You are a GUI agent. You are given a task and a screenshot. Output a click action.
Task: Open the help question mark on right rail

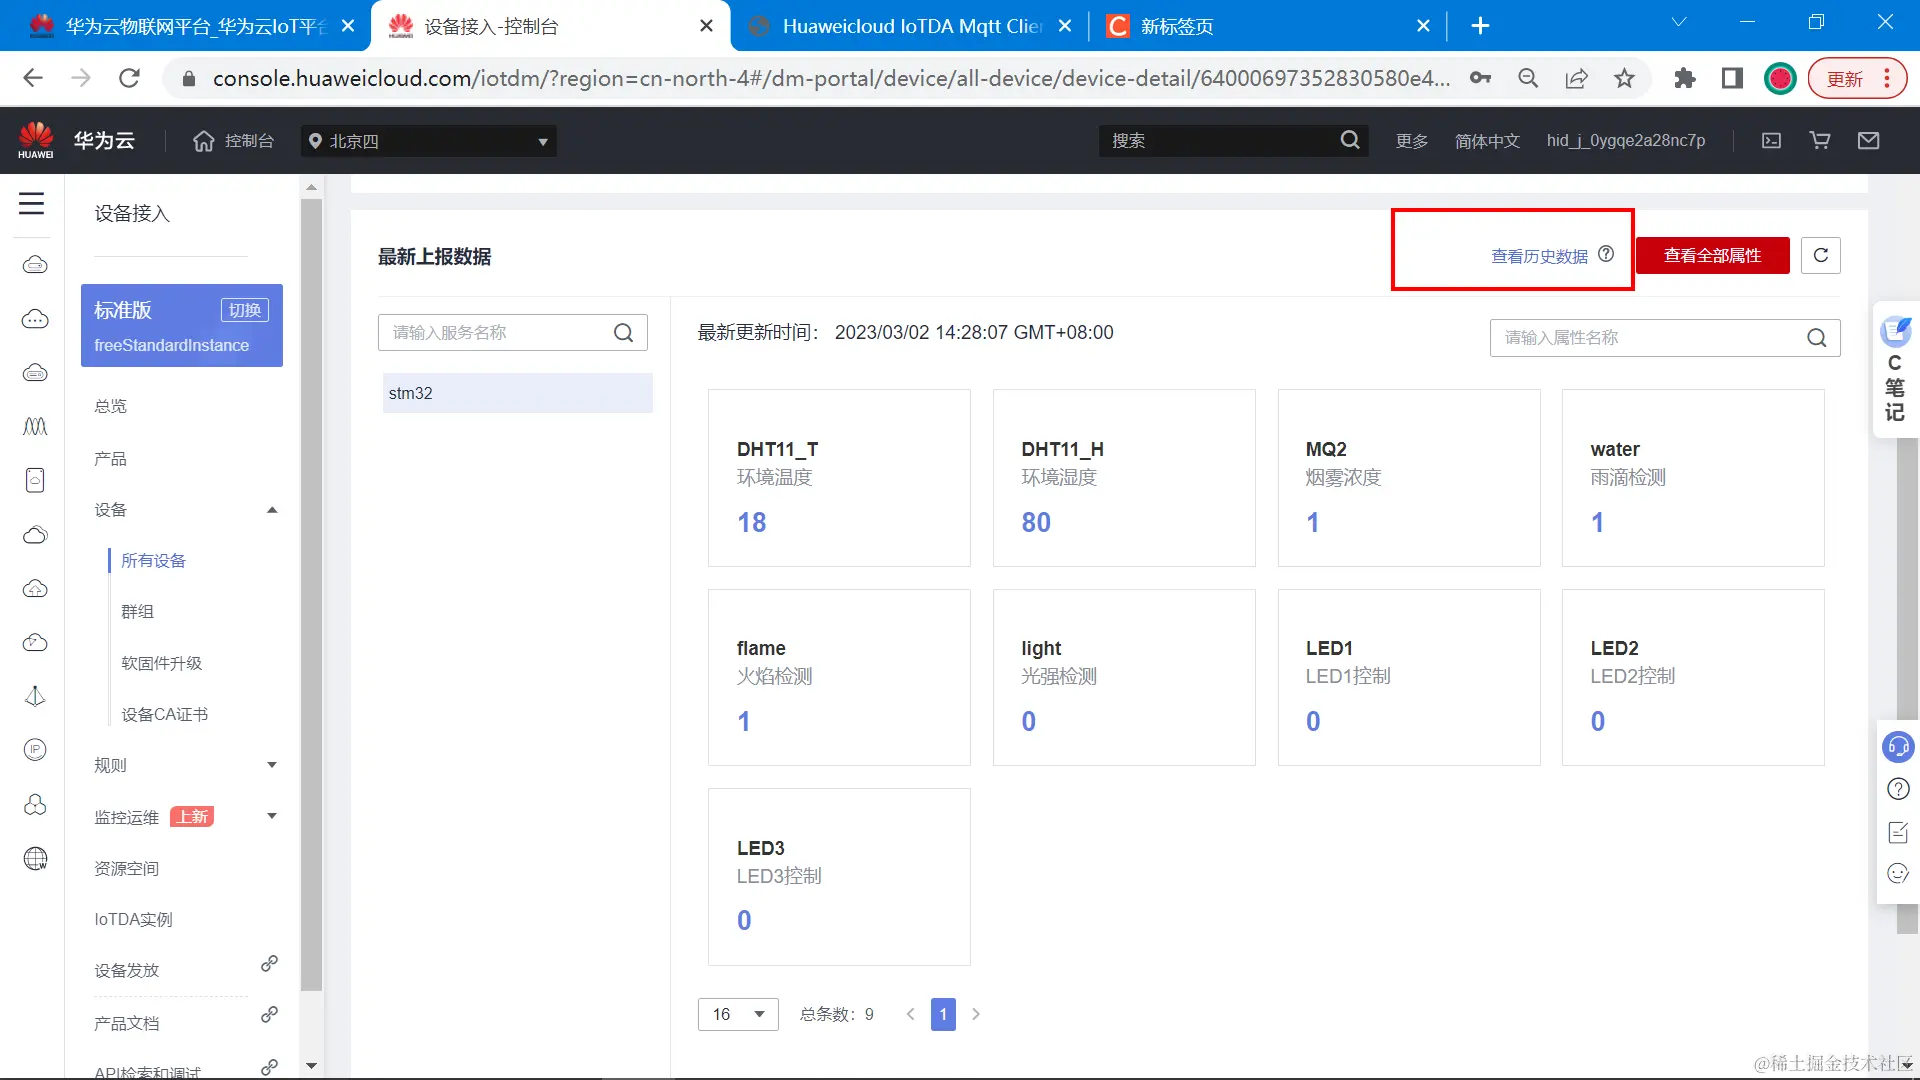(x=1897, y=789)
